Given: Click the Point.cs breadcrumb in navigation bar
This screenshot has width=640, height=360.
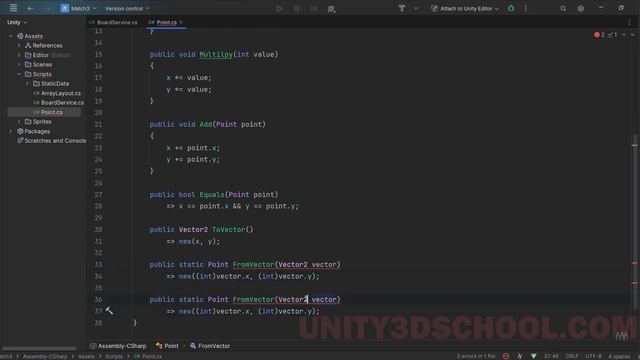Looking at the screenshot, I should [x=148, y=356].
